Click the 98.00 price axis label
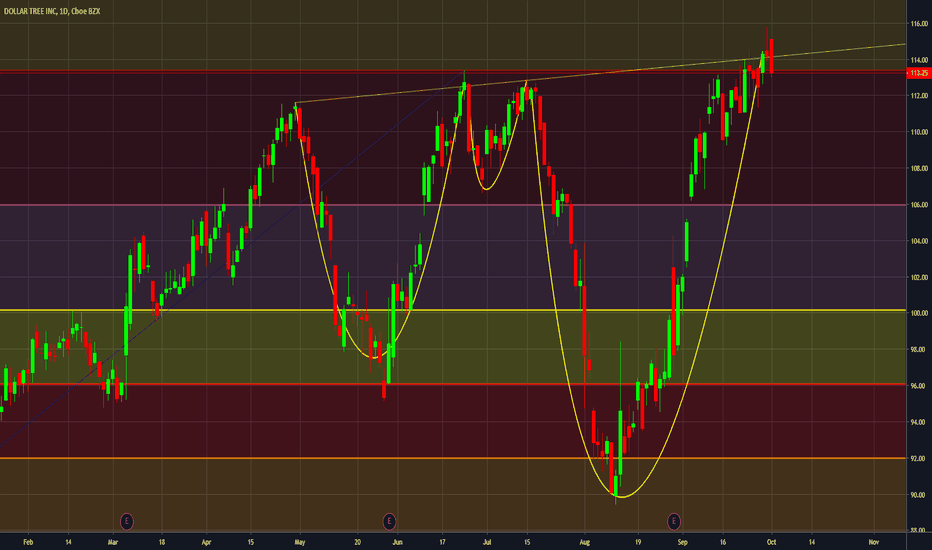 pos(919,350)
